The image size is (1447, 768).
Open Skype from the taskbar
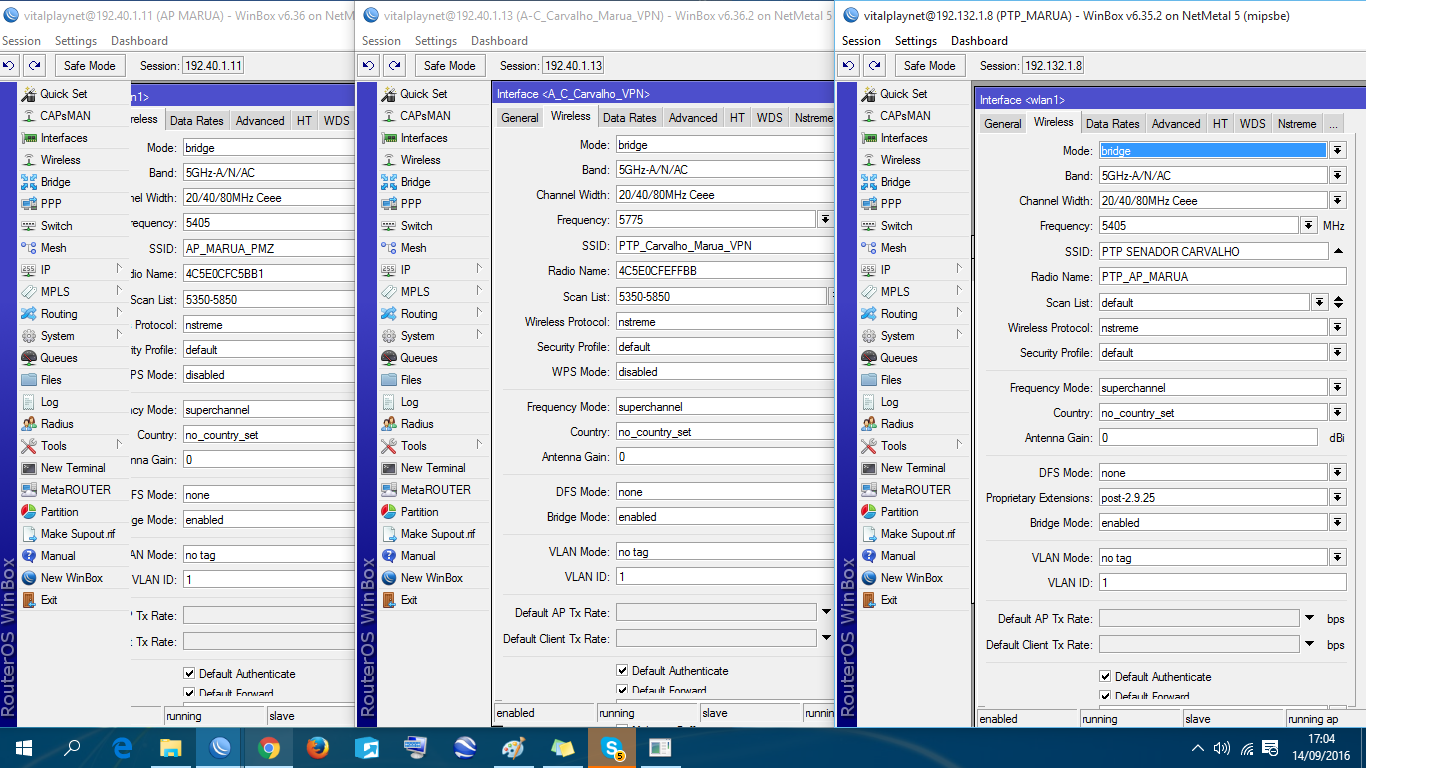click(612, 748)
